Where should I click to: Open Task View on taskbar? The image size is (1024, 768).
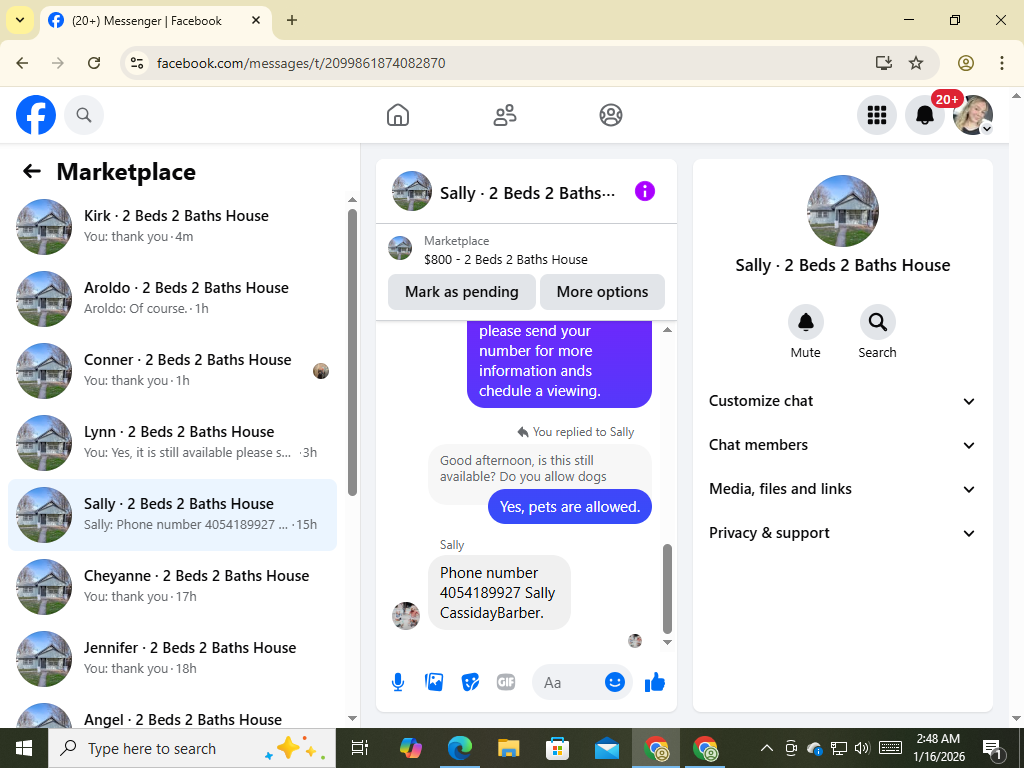(360, 748)
